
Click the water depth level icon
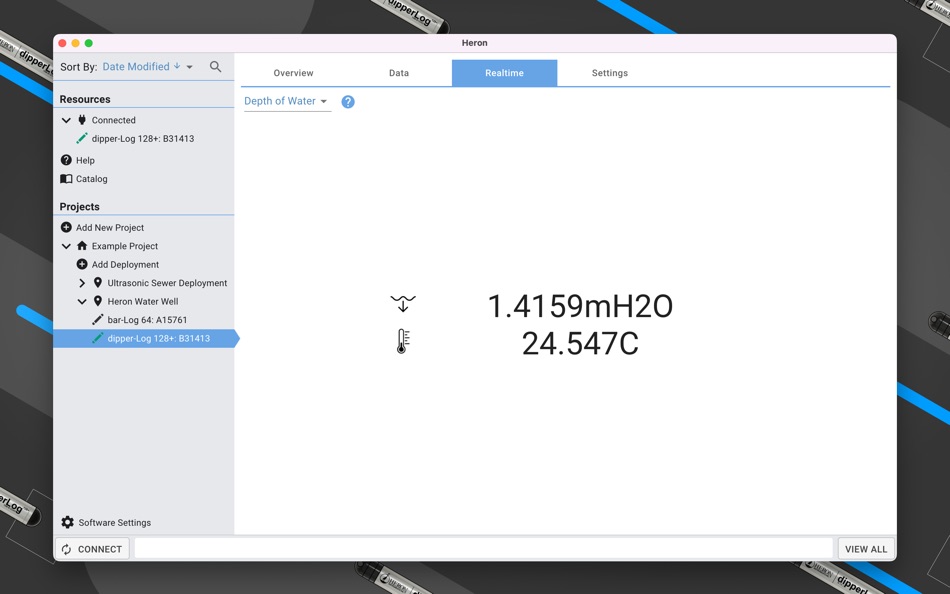pos(403,303)
